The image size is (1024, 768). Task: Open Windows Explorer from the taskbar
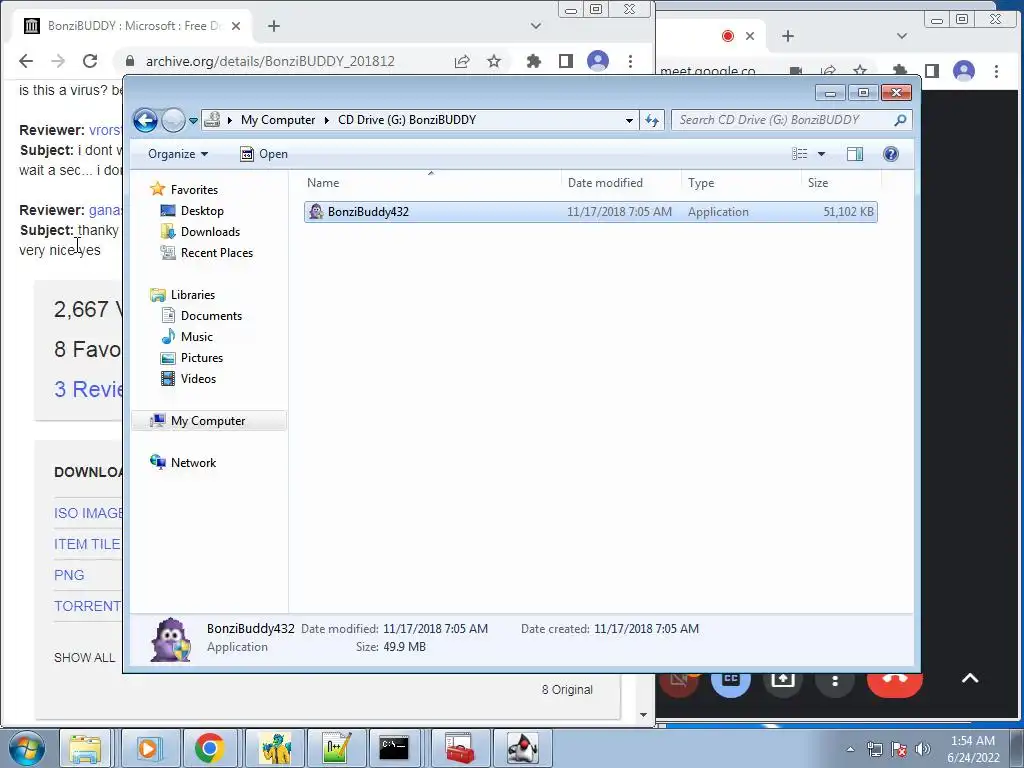pos(85,748)
